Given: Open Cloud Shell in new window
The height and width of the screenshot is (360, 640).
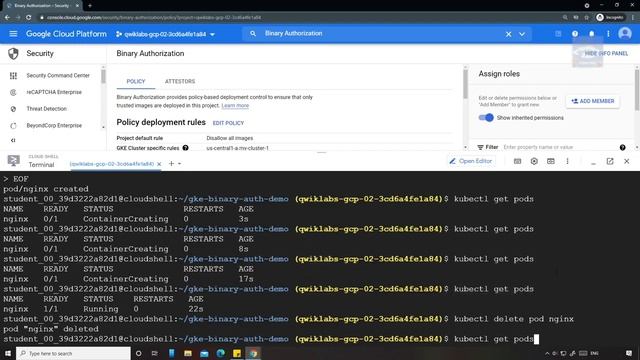Looking at the screenshot, I should pyautogui.click(x=610, y=161).
